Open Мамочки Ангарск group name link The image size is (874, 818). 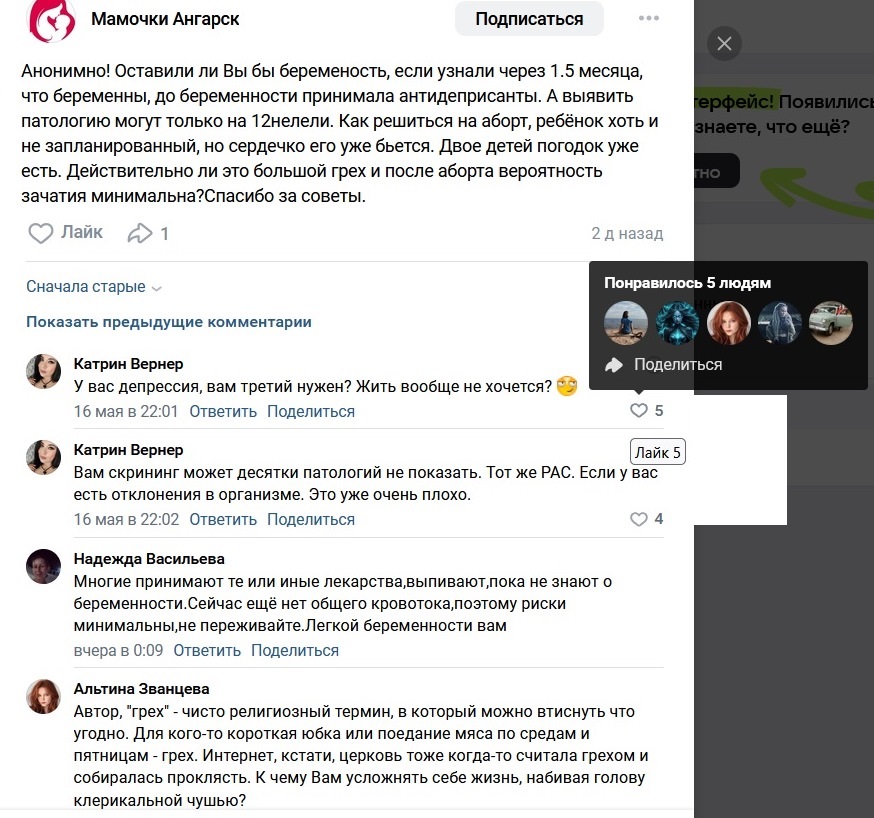[x=165, y=19]
